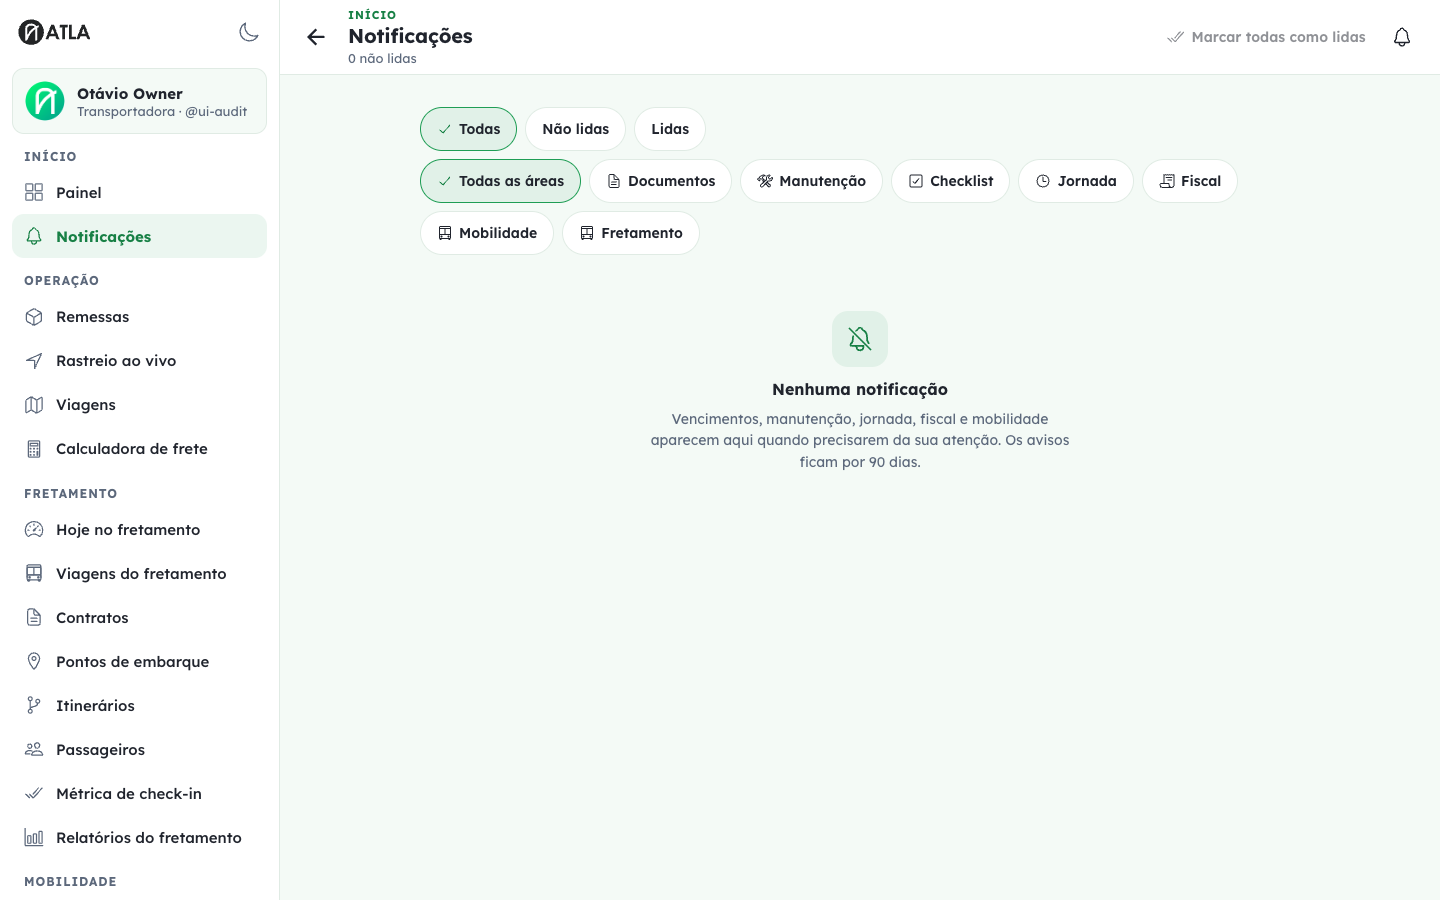Open Calculadora de frete
The height and width of the screenshot is (900, 1440).
pyautogui.click(x=139, y=449)
